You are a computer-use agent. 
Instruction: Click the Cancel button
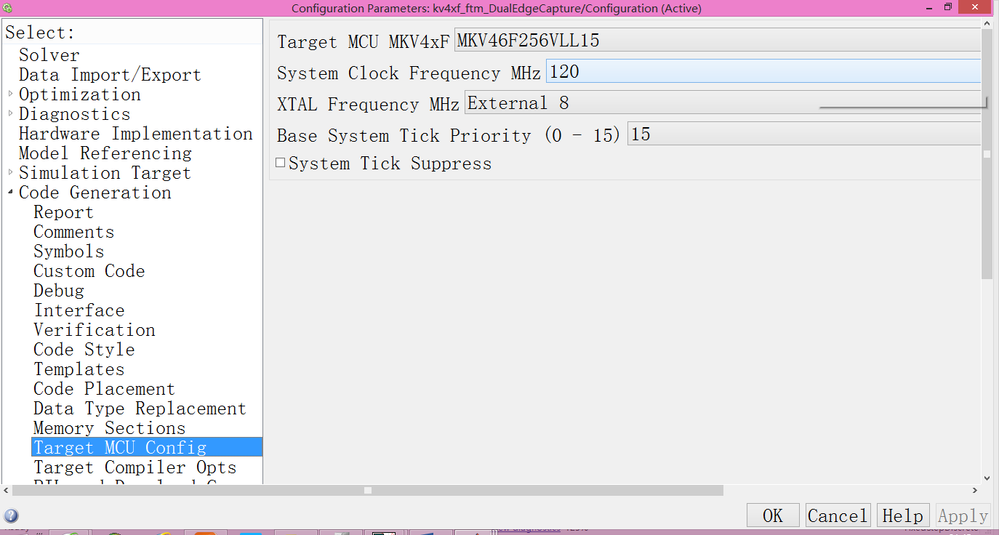tap(838, 515)
